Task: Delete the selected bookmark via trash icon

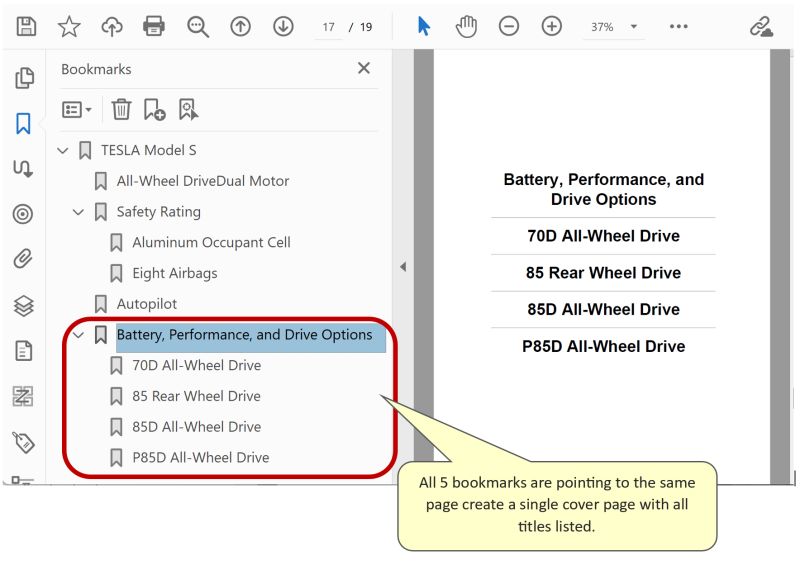Action: pyautogui.click(x=121, y=109)
